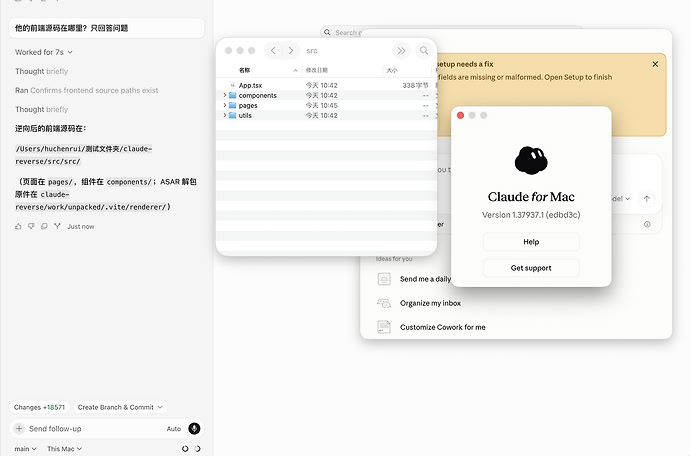Click the inbox icon beside Organize my inbox
This screenshot has width=690, height=456.
pyautogui.click(x=384, y=303)
